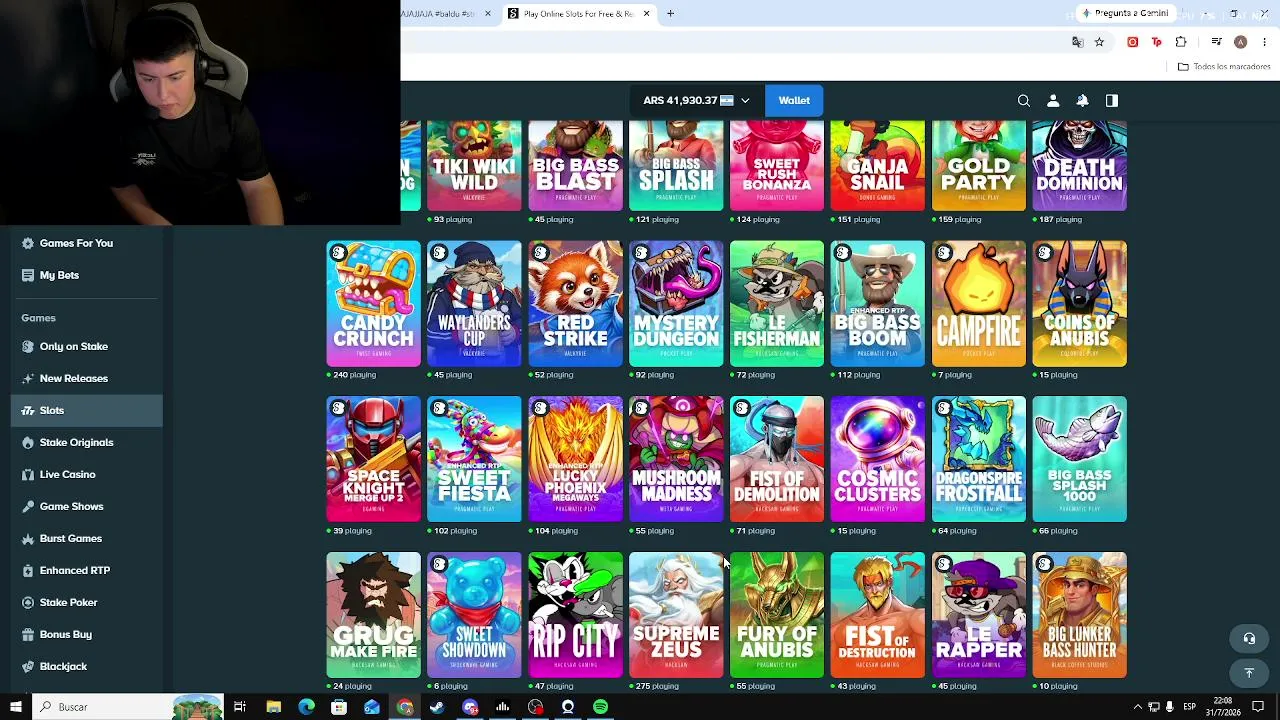Image resolution: width=1280 pixels, height=720 pixels.
Task: Click the Live Casino sidebar icon
Action: (28, 474)
